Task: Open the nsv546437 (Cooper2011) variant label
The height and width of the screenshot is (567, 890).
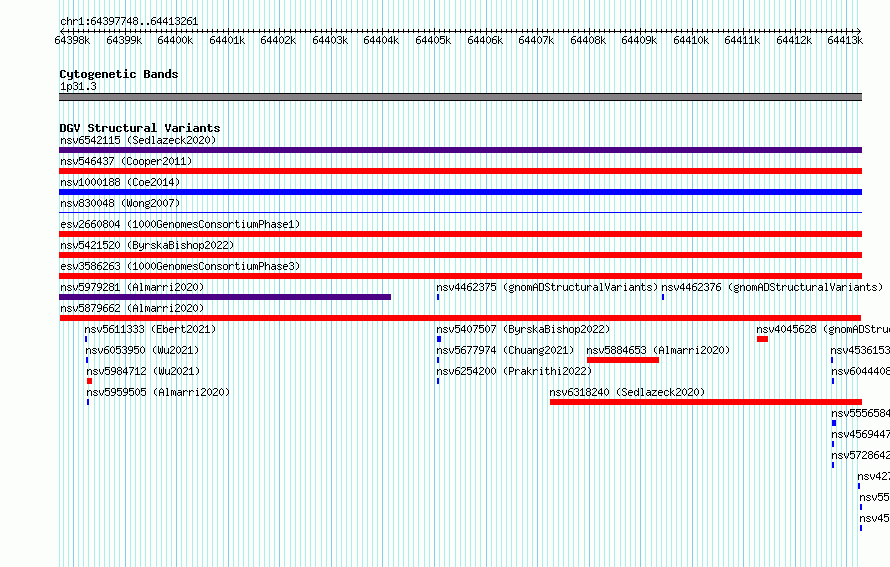Action: pyautogui.click(x=126, y=161)
